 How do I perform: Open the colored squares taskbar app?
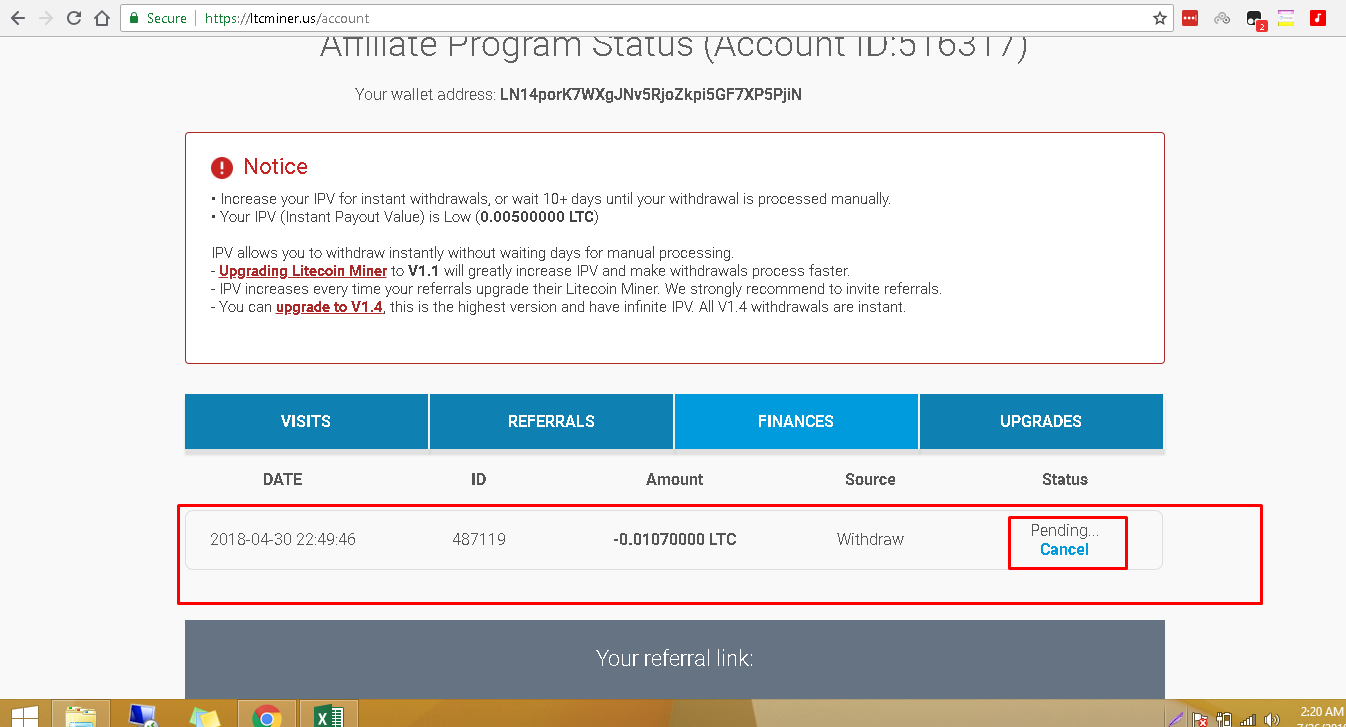[205, 714]
